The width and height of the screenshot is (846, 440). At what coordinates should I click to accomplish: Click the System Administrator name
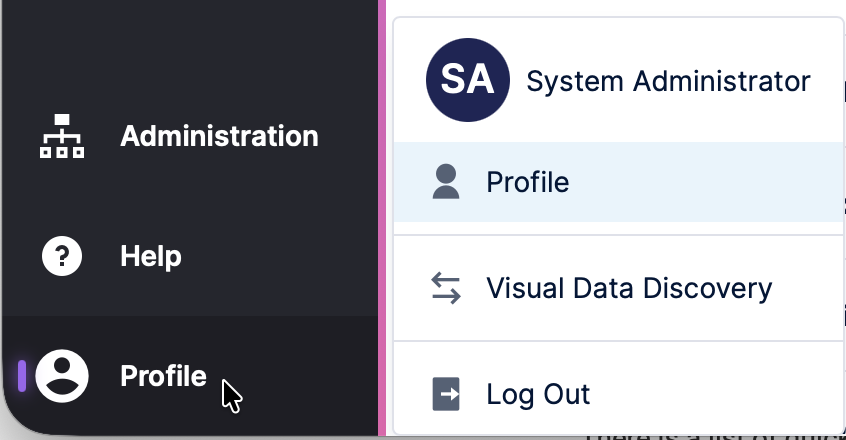coord(668,81)
